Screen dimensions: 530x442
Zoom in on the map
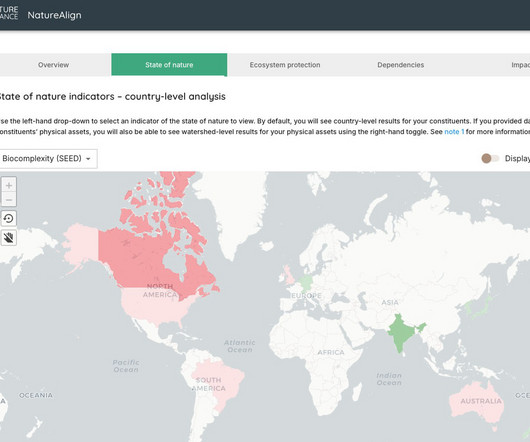[9, 186]
